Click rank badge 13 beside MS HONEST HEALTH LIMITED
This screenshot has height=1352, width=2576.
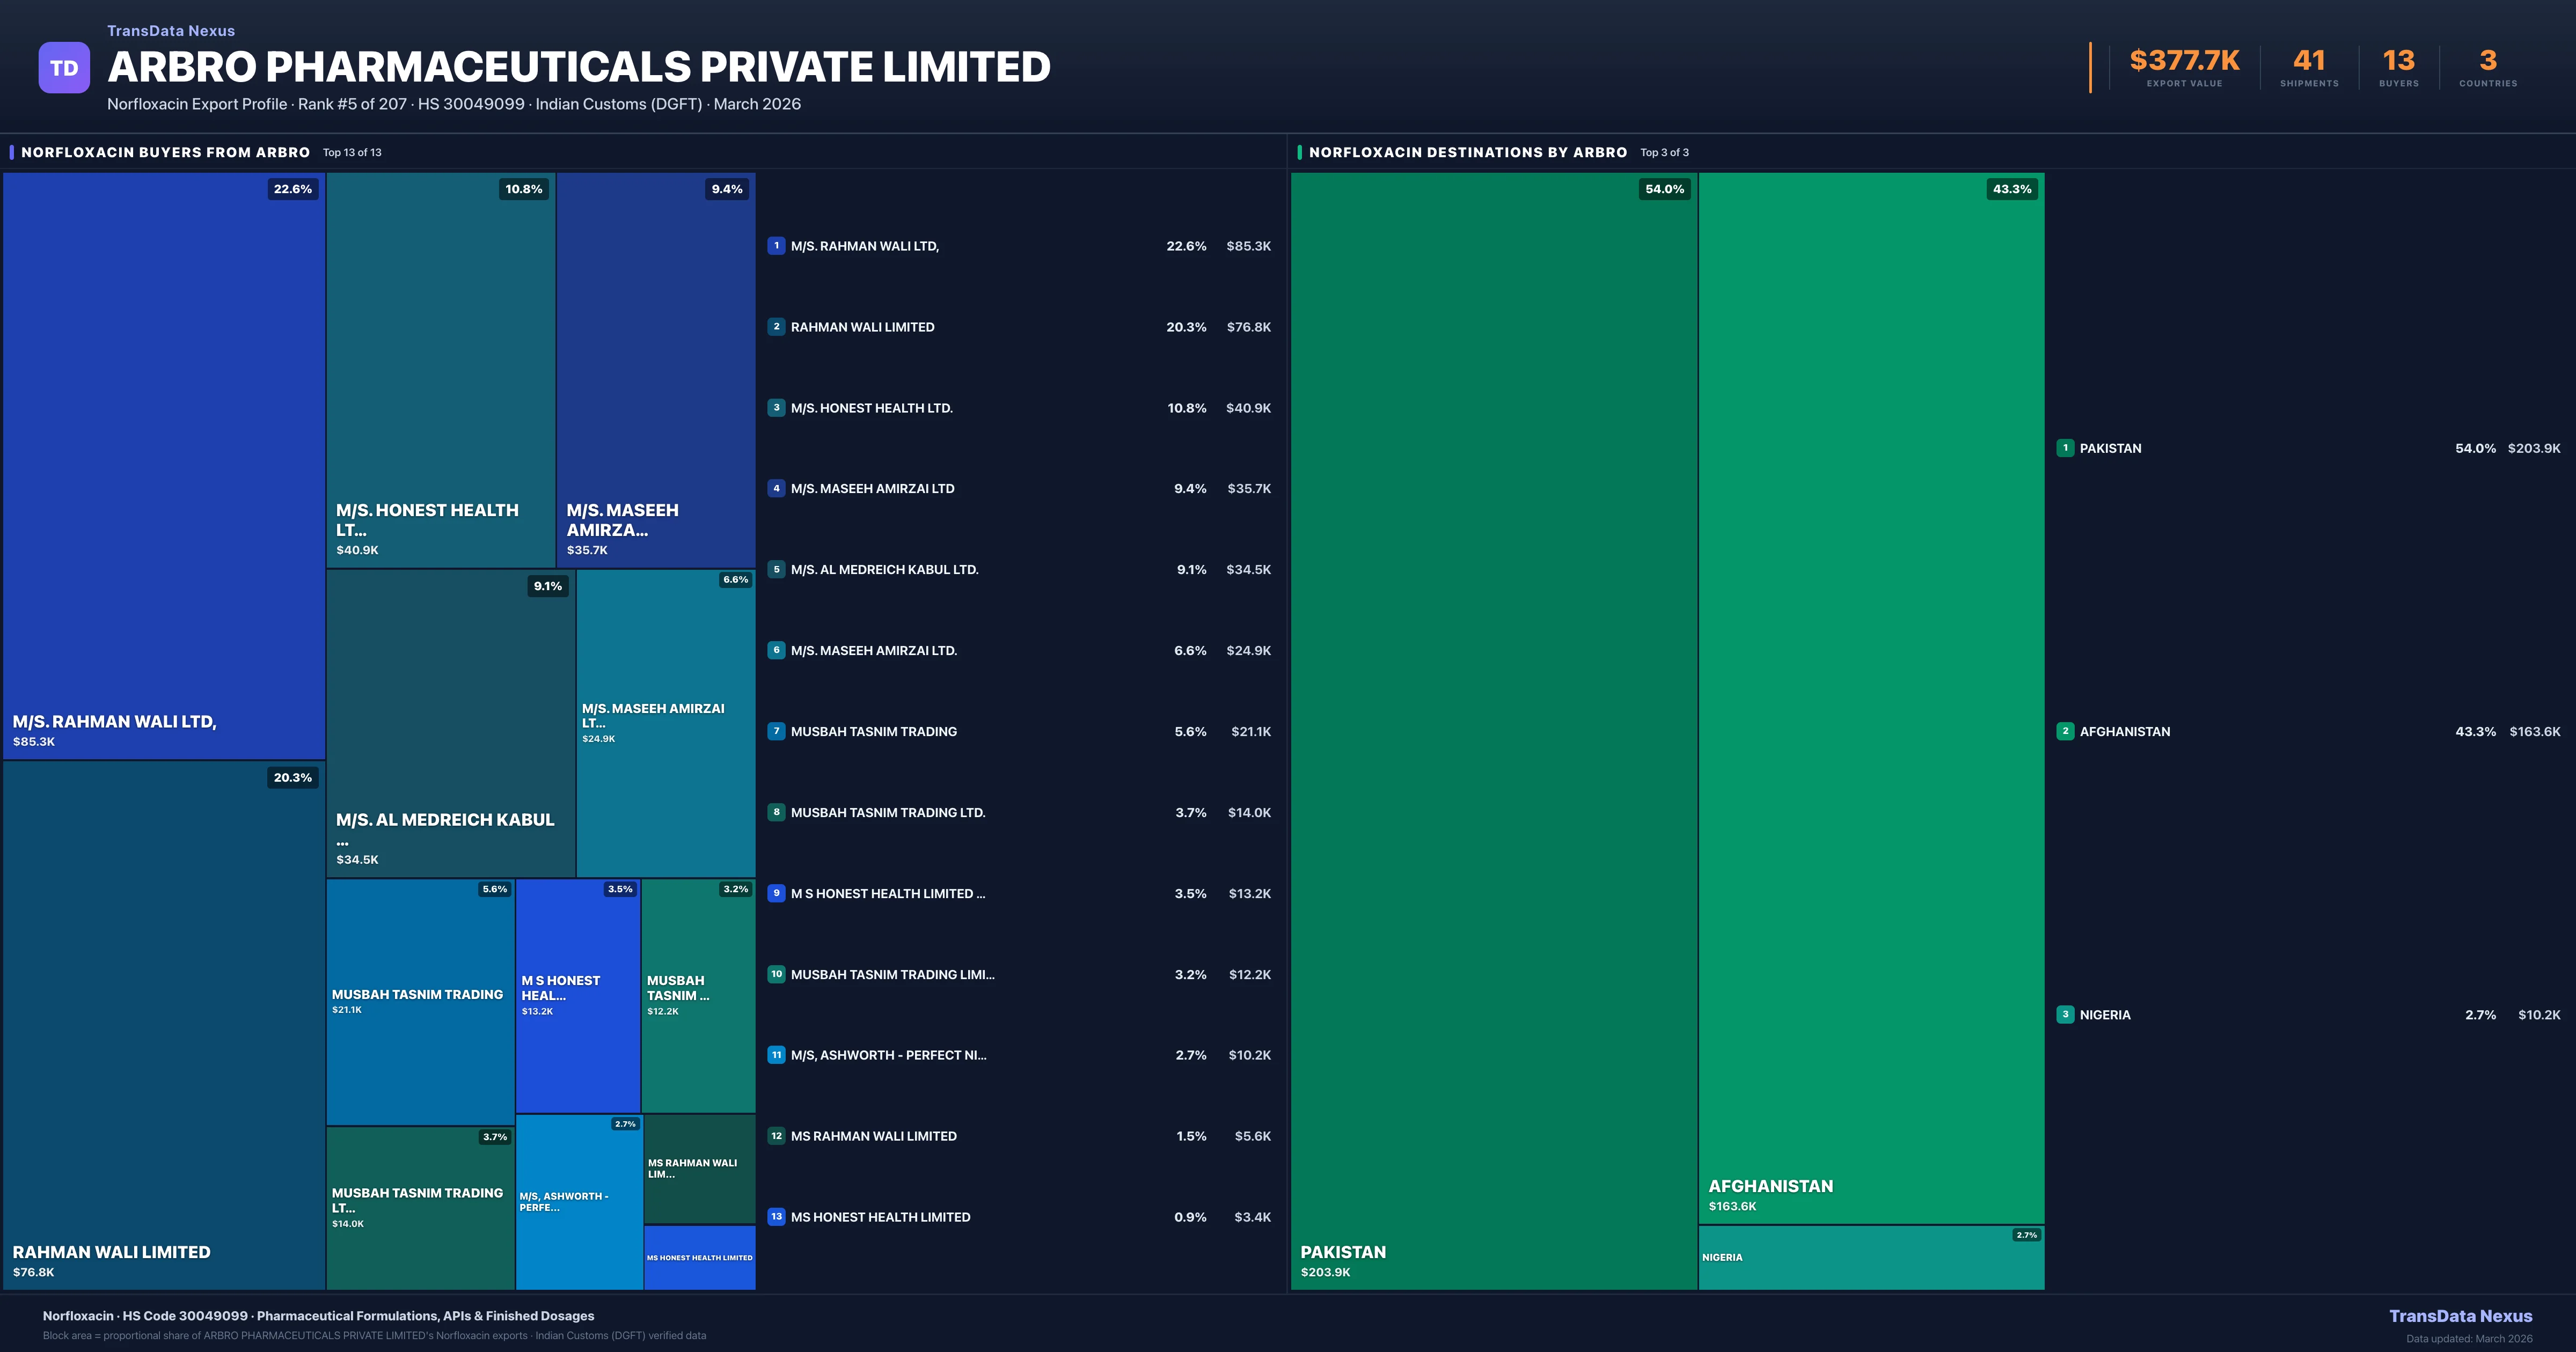776,1217
